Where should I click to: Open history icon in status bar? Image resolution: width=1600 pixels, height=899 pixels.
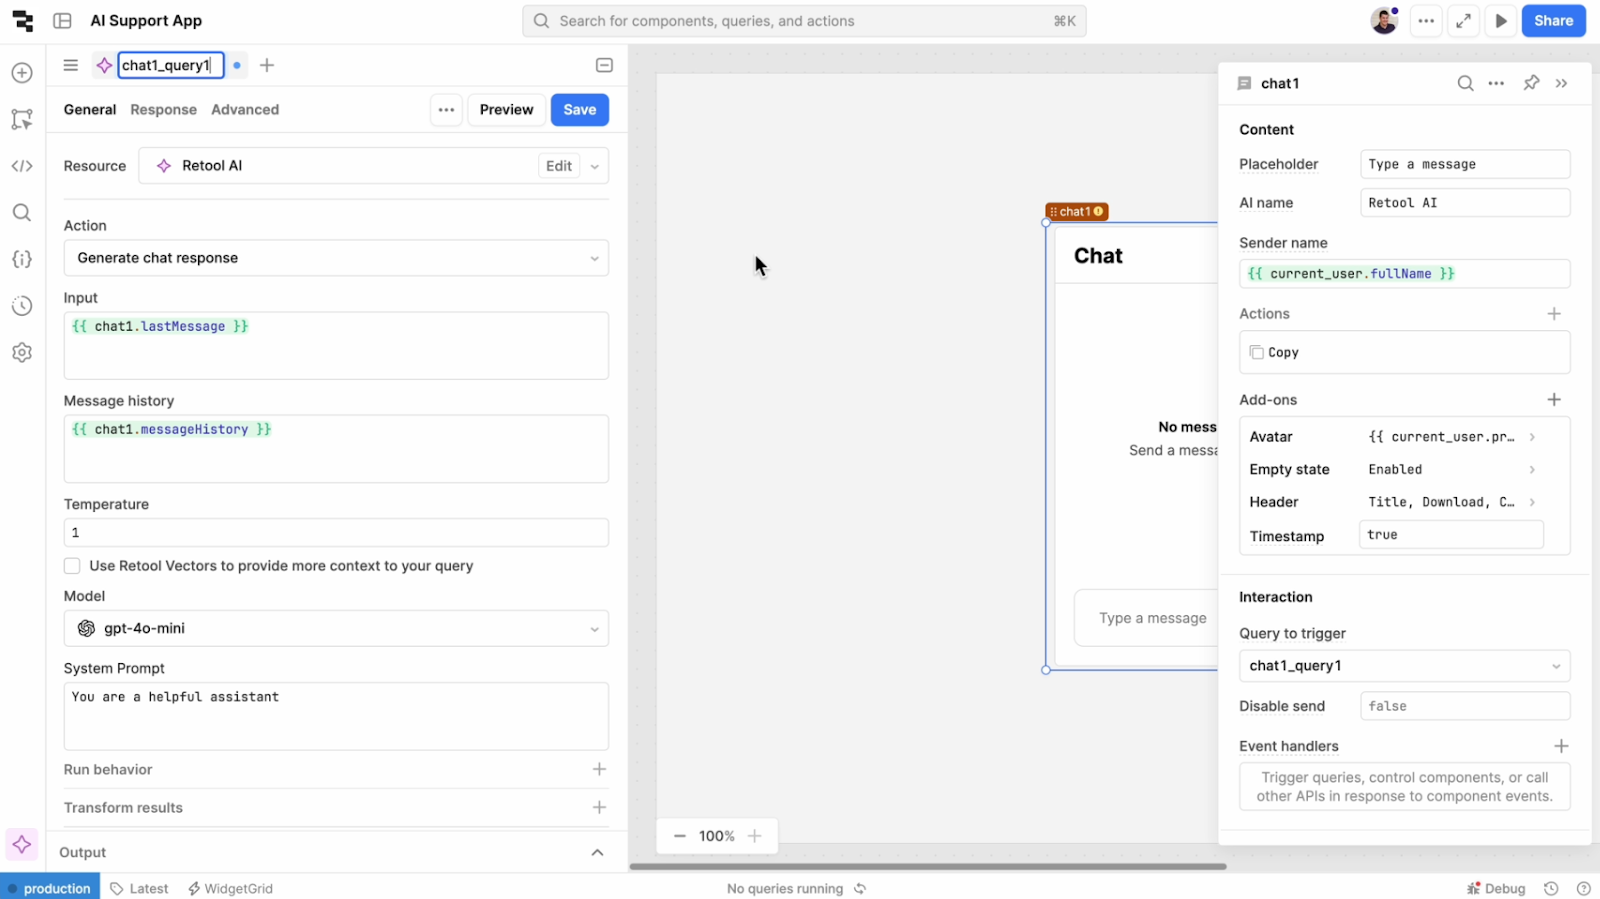1551,888
